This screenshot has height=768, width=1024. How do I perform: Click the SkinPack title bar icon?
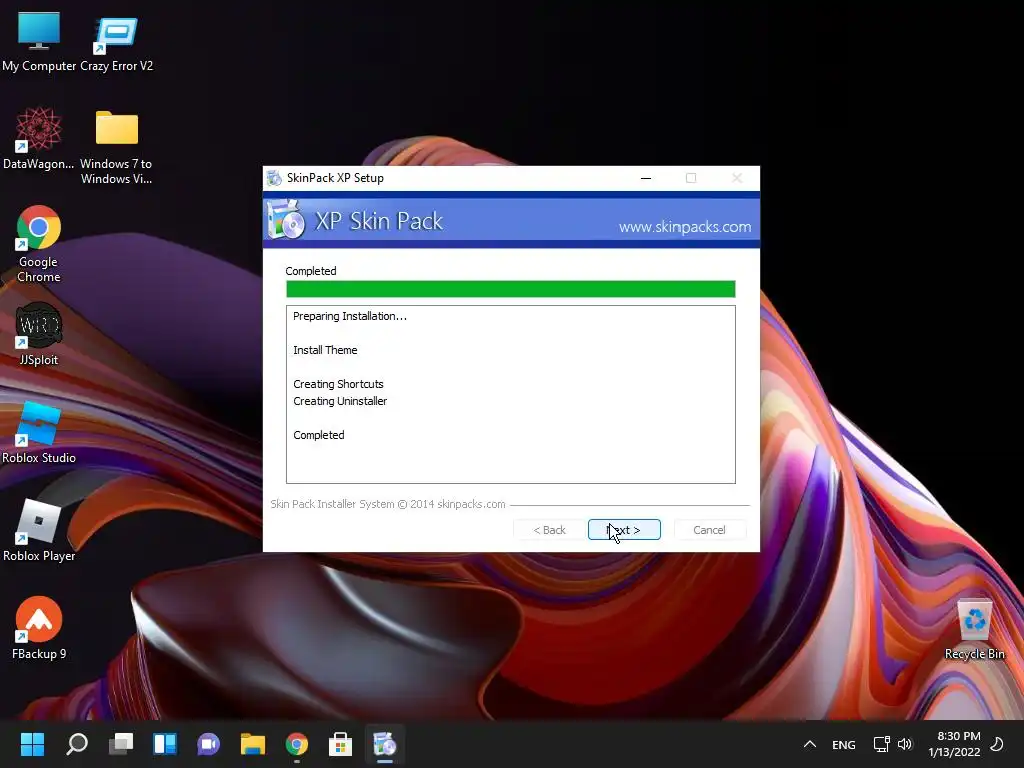pos(274,178)
